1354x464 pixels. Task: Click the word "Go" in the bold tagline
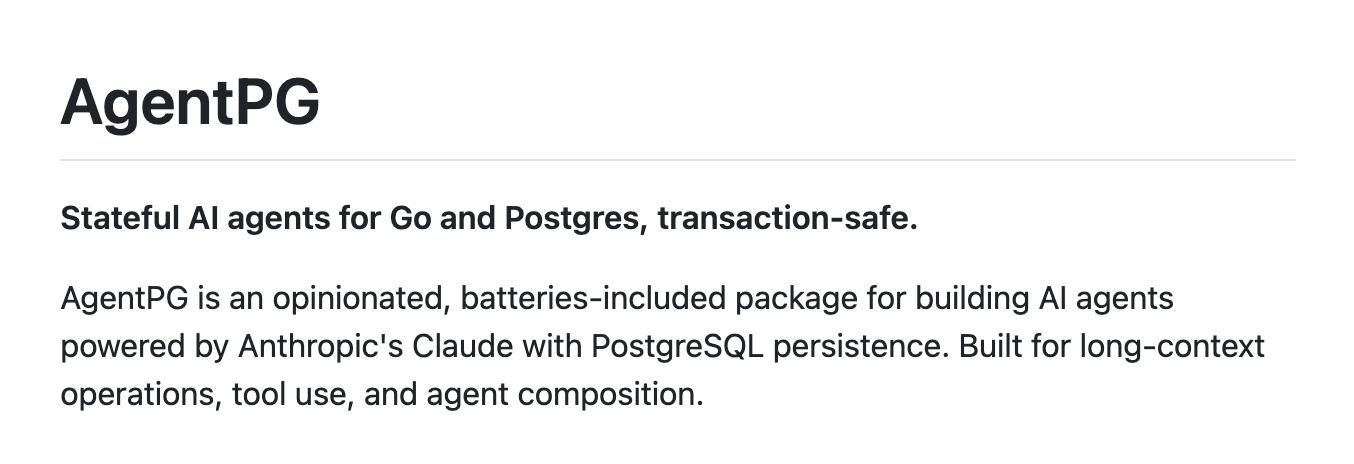pyautogui.click(x=404, y=219)
